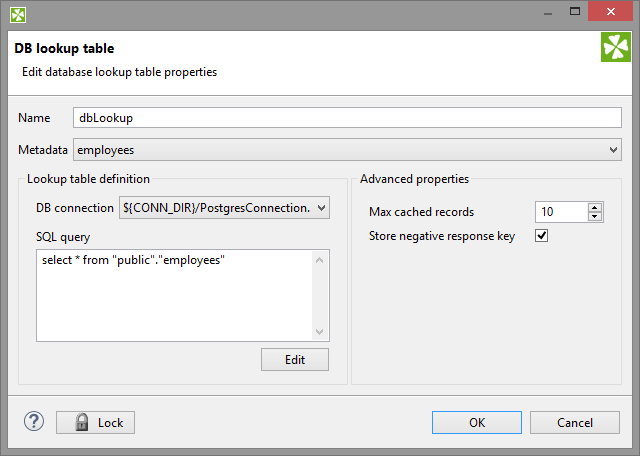The image size is (640, 456).
Task: Toggle Store negative response key checkbox
Action: pyautogui.click(x=542, y=236)
